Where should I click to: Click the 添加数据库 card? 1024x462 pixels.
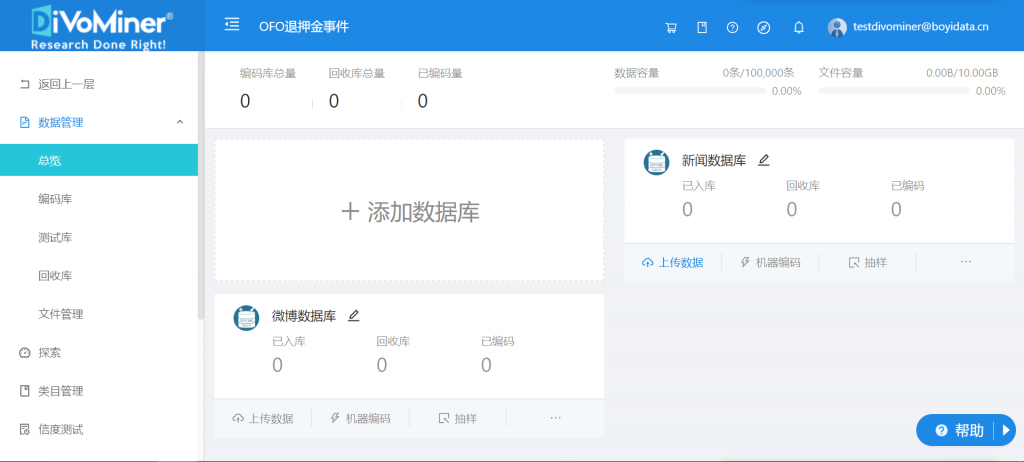click(x=409, y=211)
